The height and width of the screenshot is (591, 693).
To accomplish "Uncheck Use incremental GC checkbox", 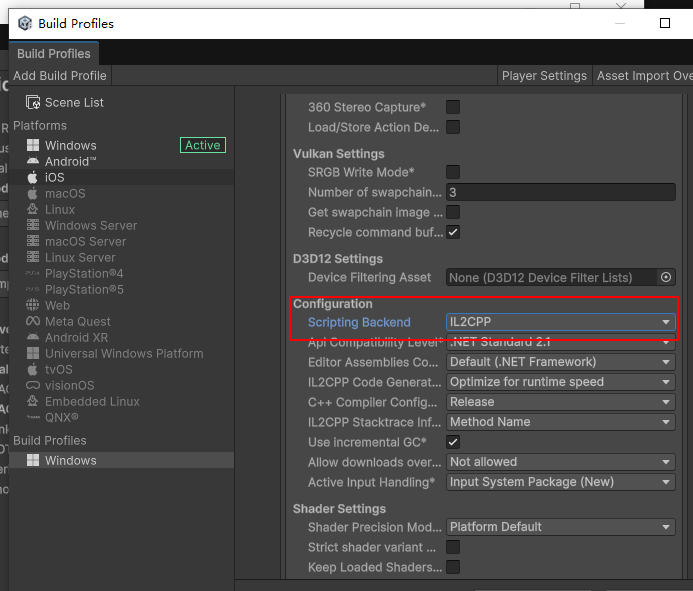I will [x=453, y=442].
